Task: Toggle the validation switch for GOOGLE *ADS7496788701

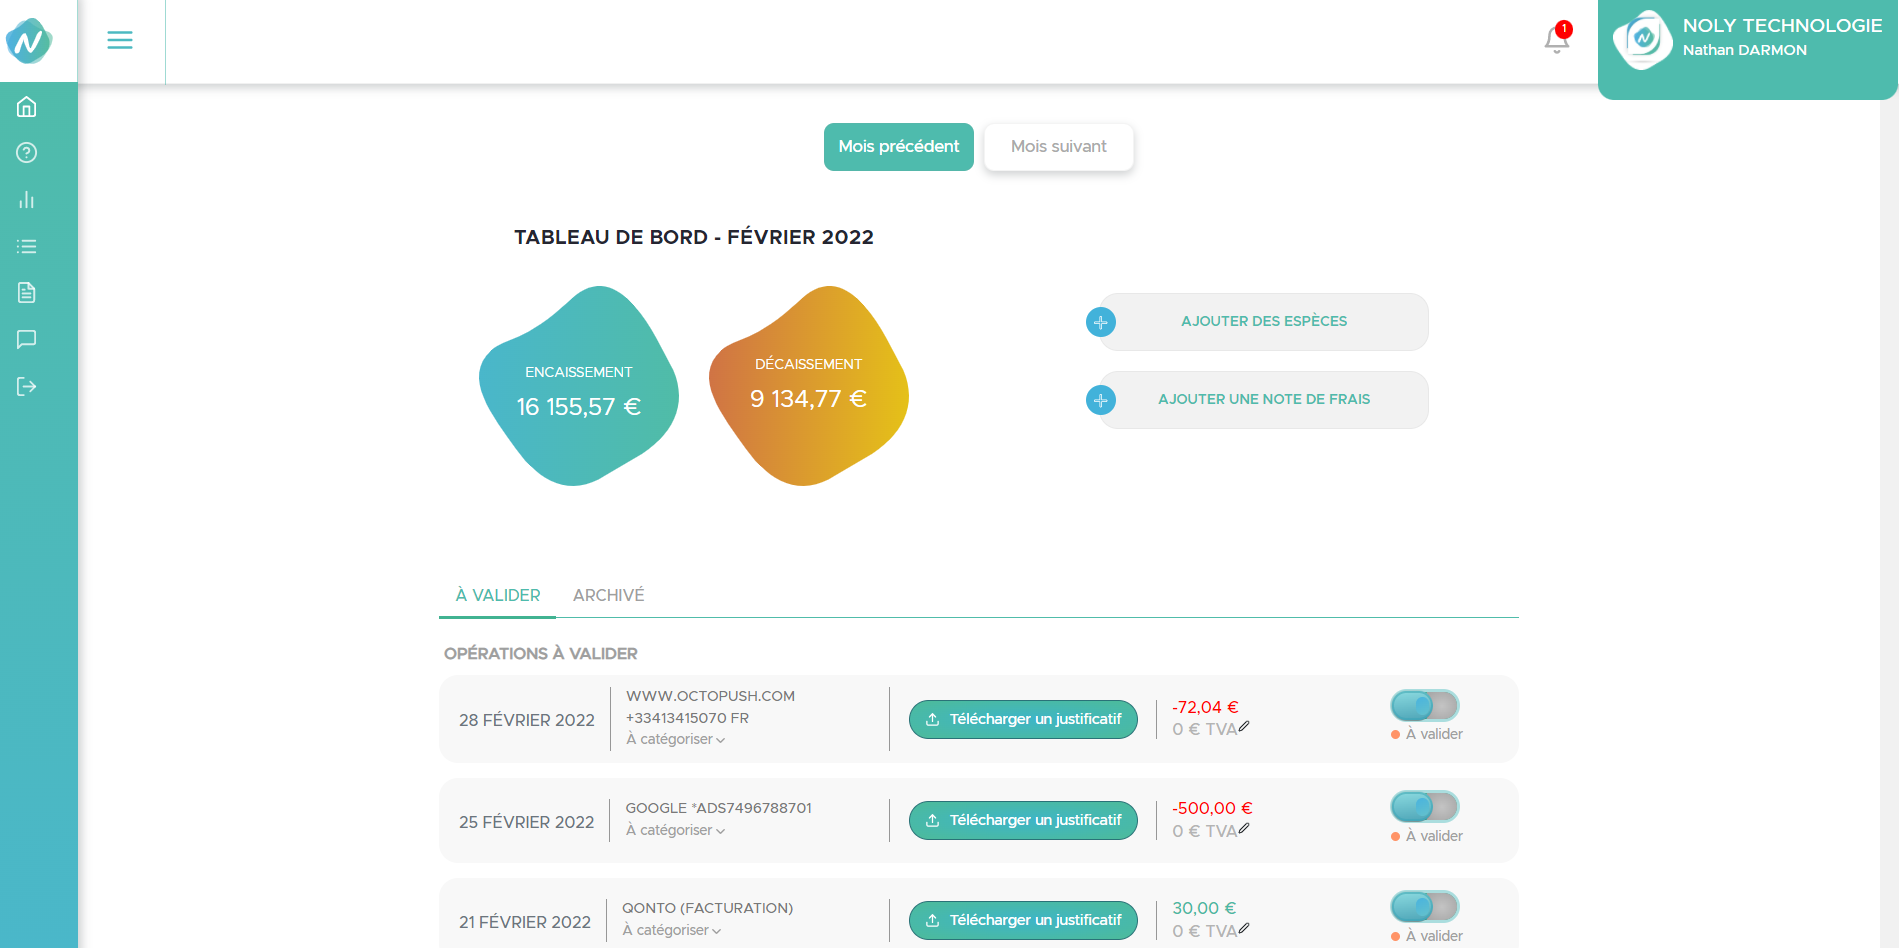Action: pos(1424,806)
